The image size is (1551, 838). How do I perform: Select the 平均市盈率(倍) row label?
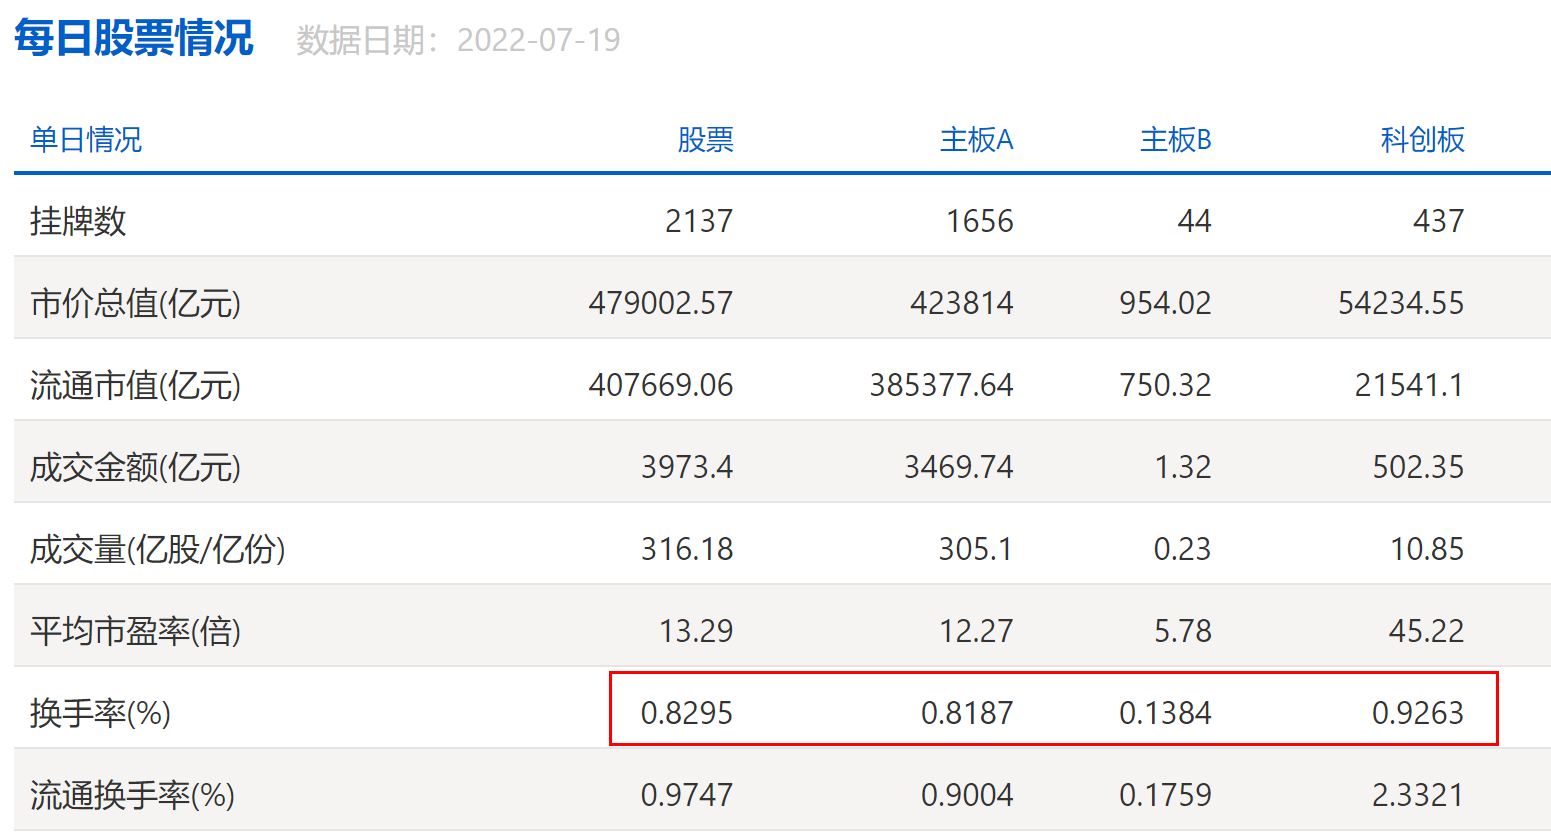click(136, 631)
